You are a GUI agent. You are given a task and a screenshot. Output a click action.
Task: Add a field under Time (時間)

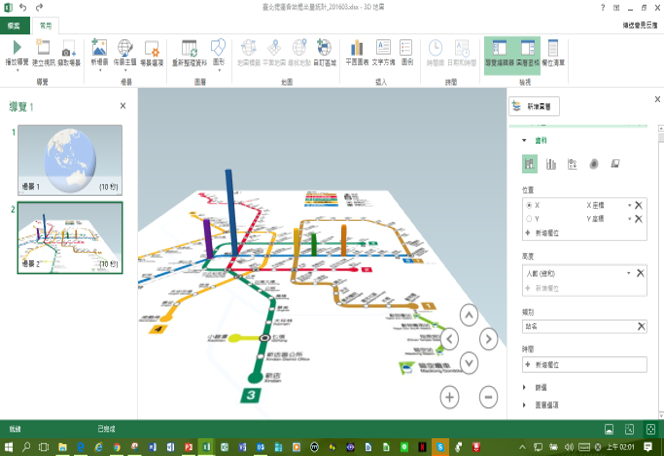click(x=584, y=365)
